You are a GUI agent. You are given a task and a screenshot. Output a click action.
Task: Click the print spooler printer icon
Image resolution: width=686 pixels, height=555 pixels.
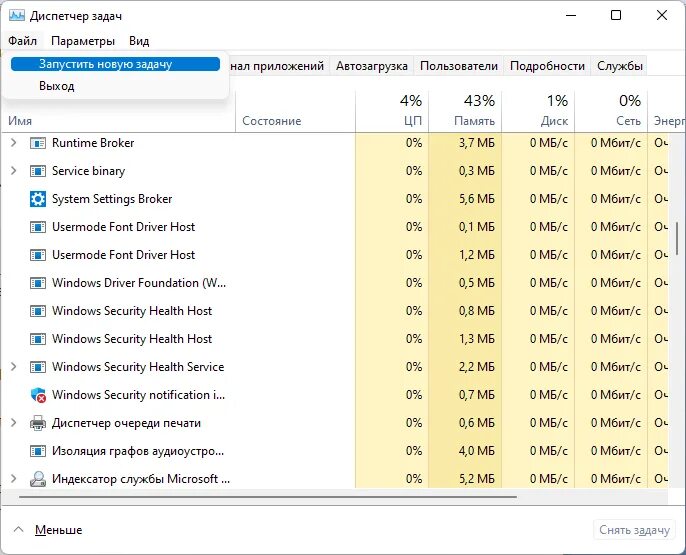(x=38, y=423)
